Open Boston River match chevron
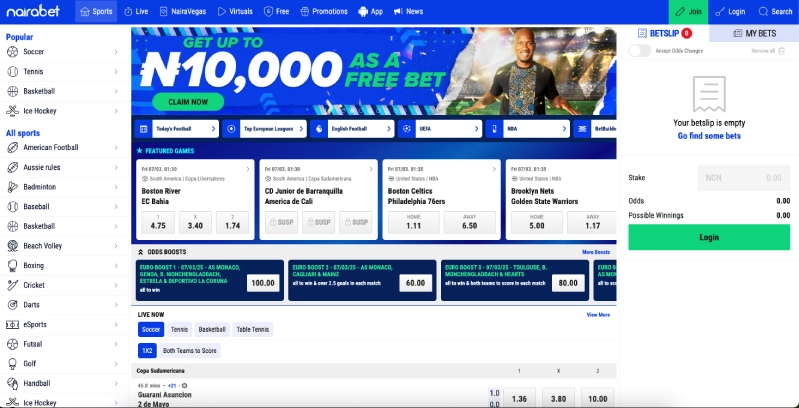Image resolution: width=799 pixels, height=408 pixels. [248, 169]
